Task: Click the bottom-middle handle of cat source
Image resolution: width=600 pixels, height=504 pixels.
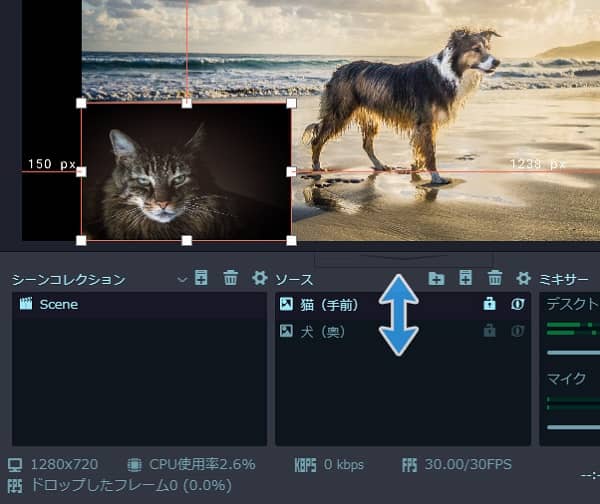Action: point(186,240)
